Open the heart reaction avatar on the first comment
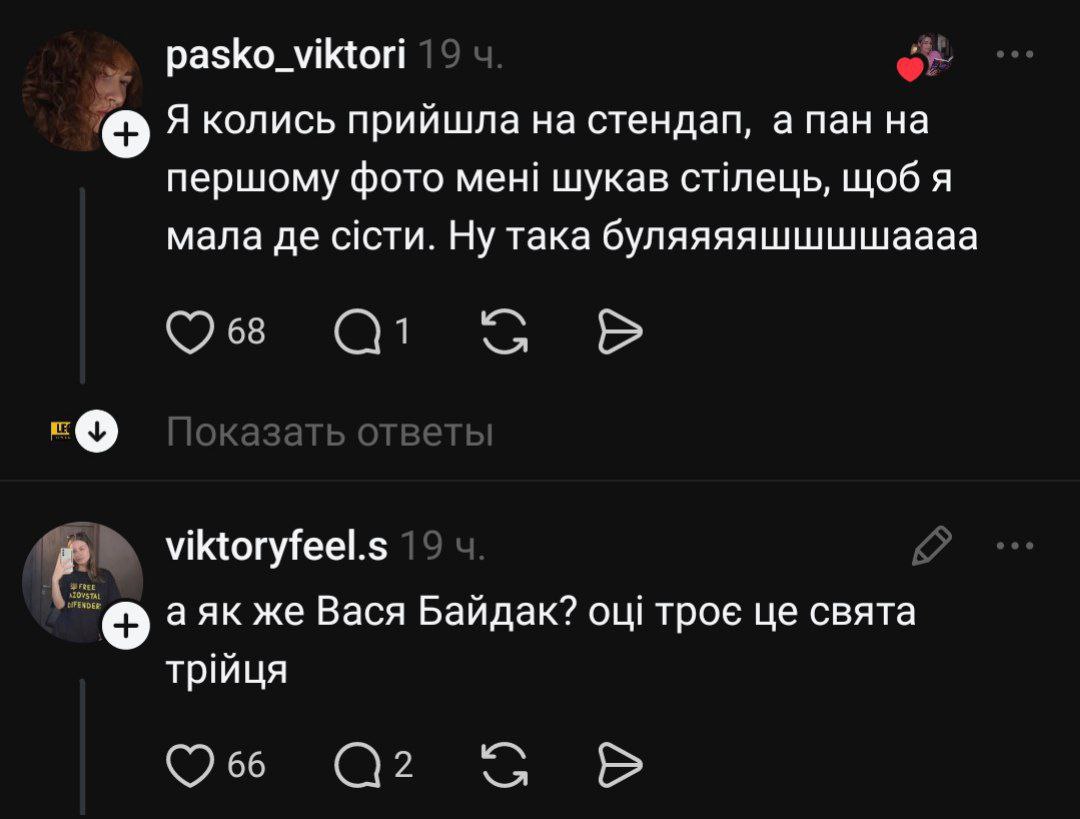Screen dimensions: 1080x819 [925, 58]
